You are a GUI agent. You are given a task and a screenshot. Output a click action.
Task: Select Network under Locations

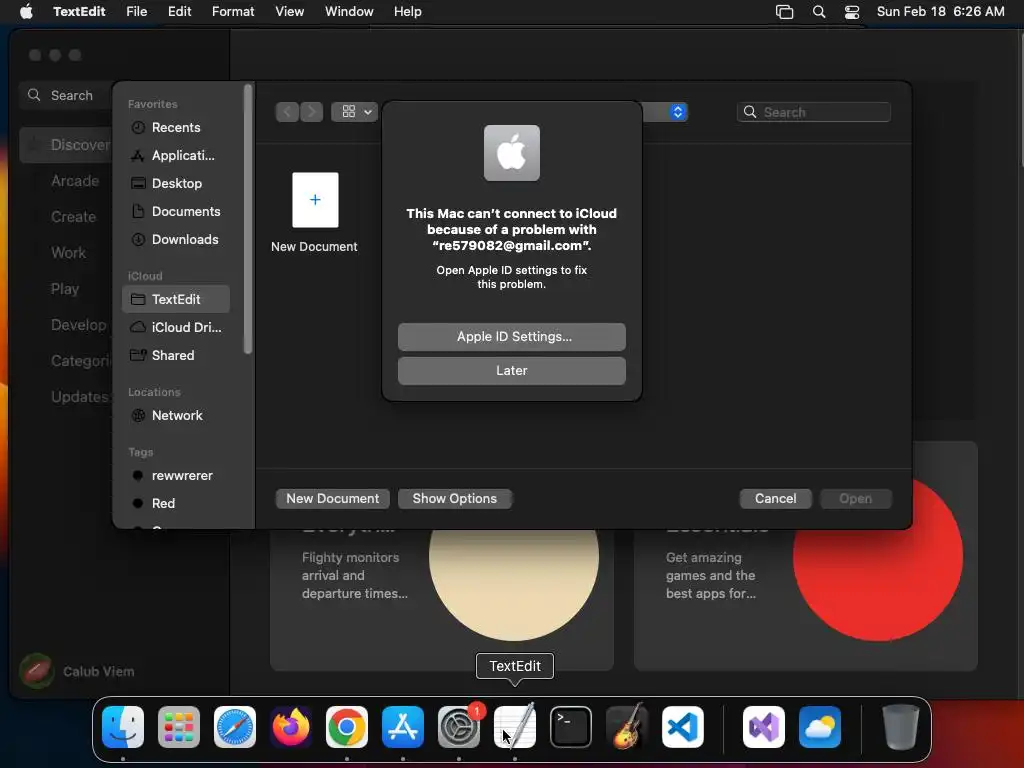click(x=176, y=415)
